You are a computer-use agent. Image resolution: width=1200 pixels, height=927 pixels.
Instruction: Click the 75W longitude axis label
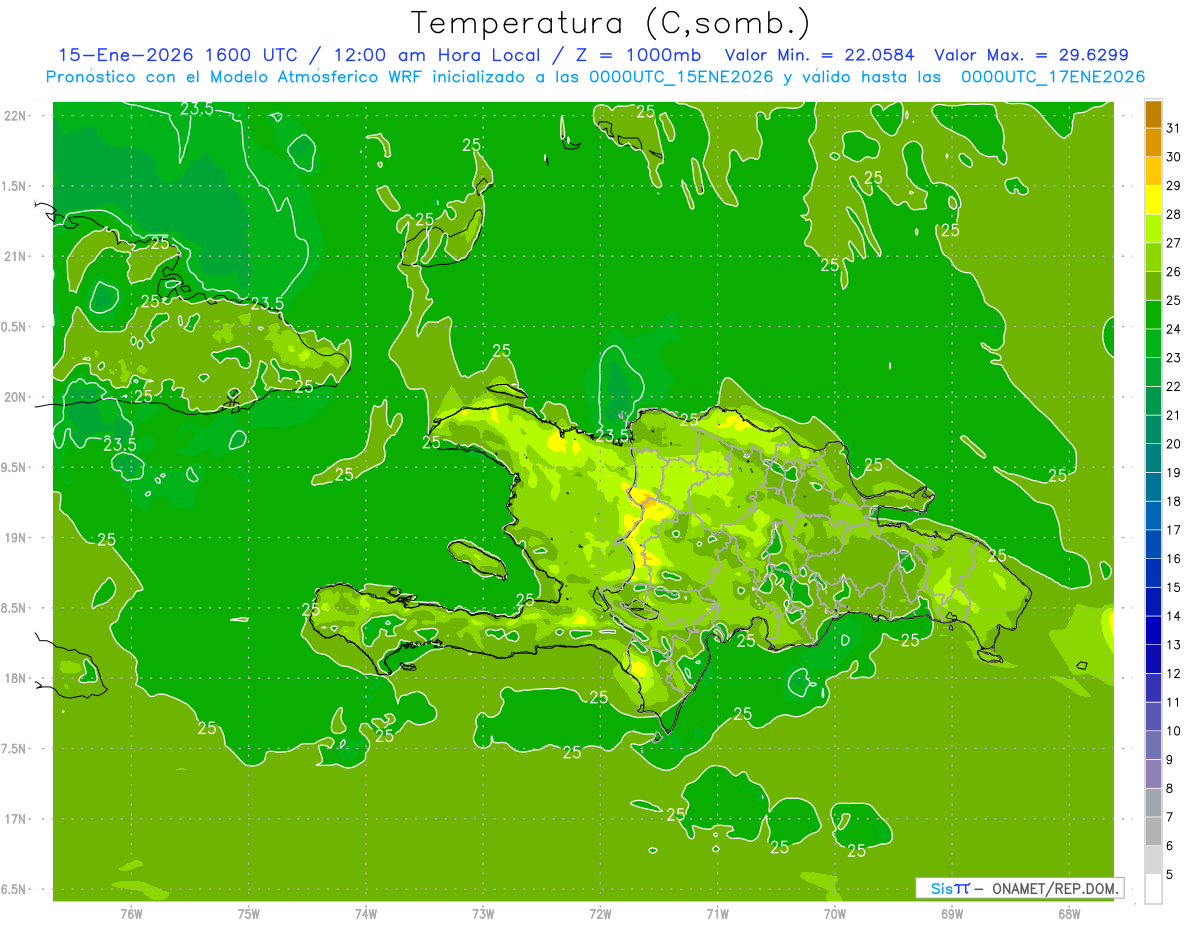pyautogui.click(x=249, y=914)
